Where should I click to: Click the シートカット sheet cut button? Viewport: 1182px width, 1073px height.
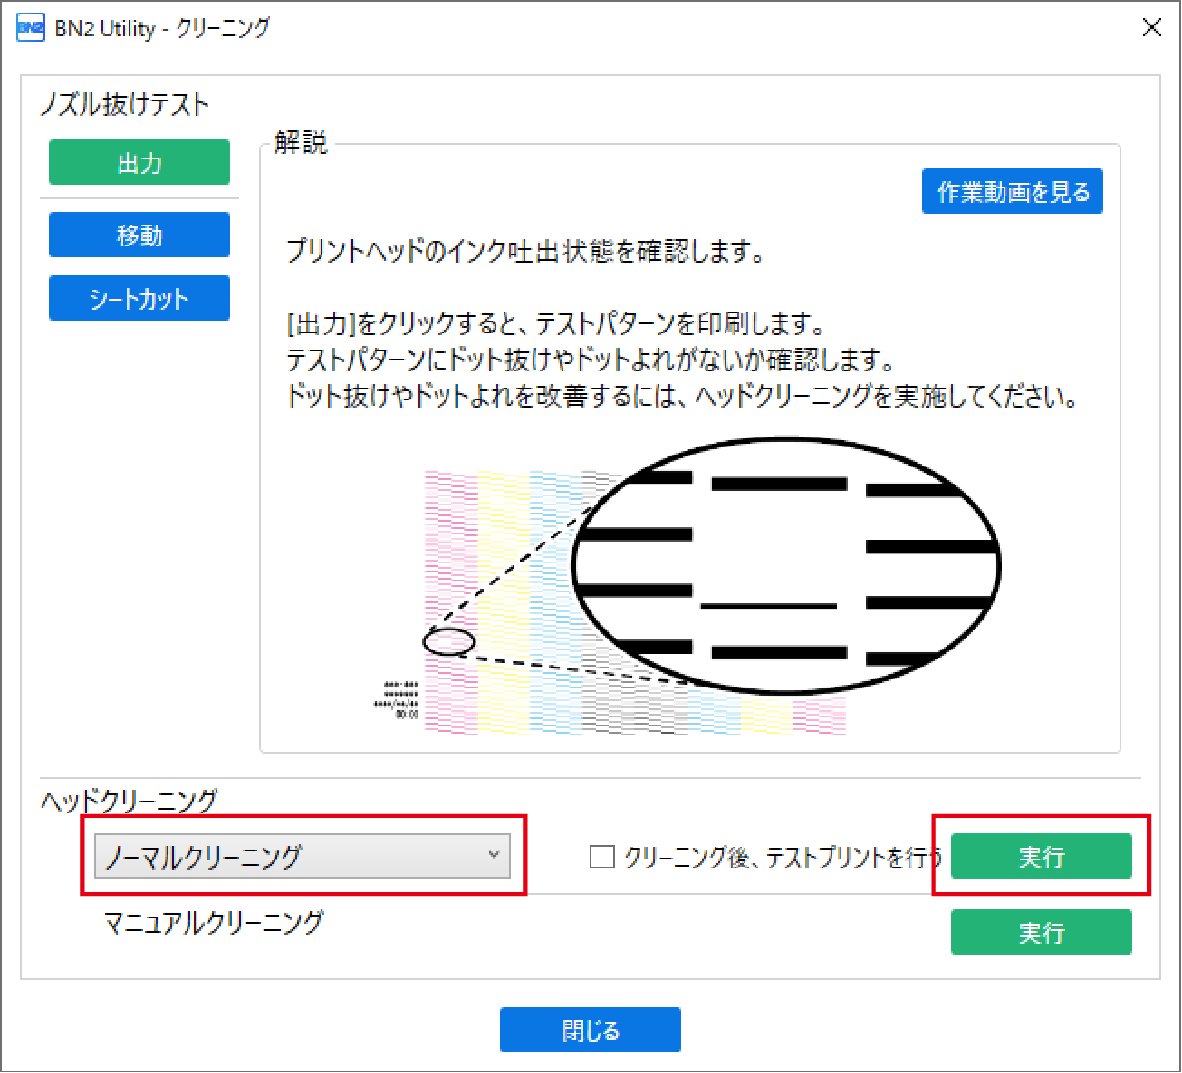tap(139, 298)
